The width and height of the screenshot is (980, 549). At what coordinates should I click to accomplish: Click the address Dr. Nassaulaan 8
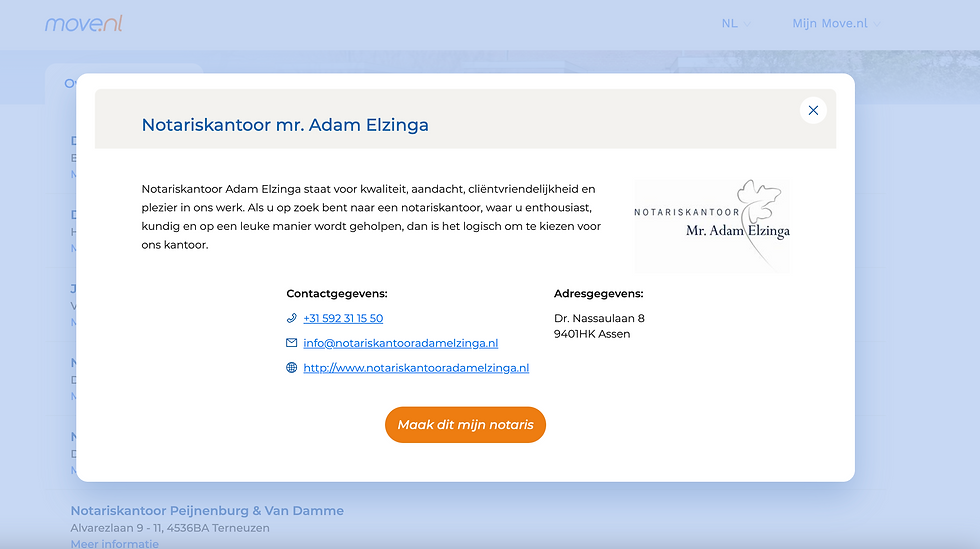[599, 318]
